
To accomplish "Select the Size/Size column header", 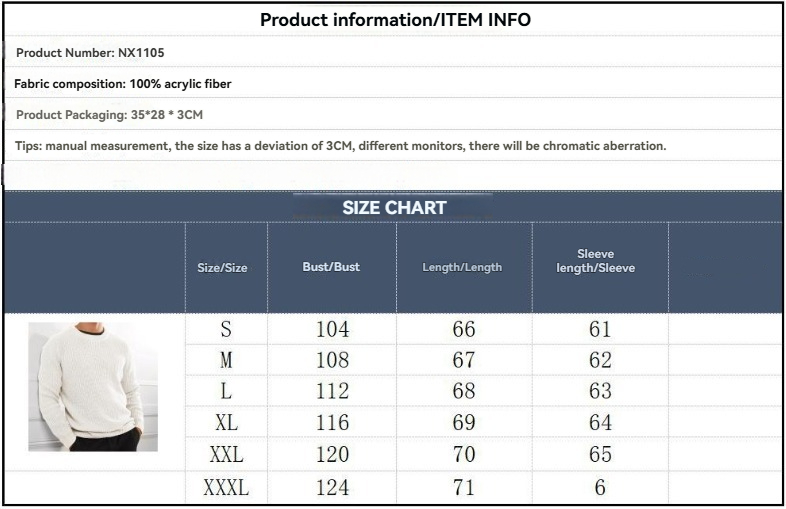I will coord(222,268).
